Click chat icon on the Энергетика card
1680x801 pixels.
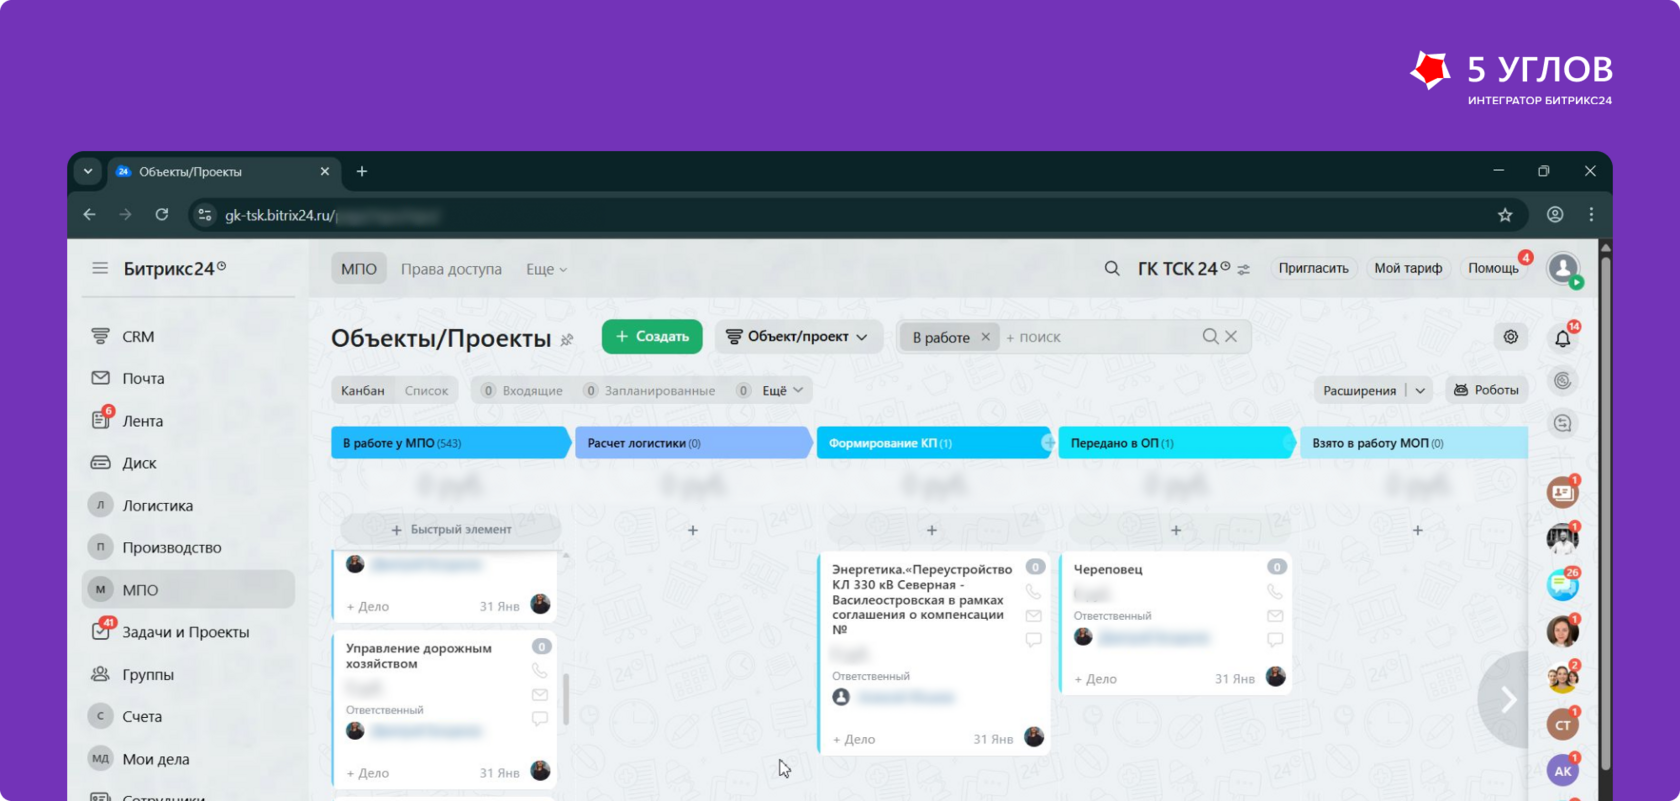coord(1034,640)
